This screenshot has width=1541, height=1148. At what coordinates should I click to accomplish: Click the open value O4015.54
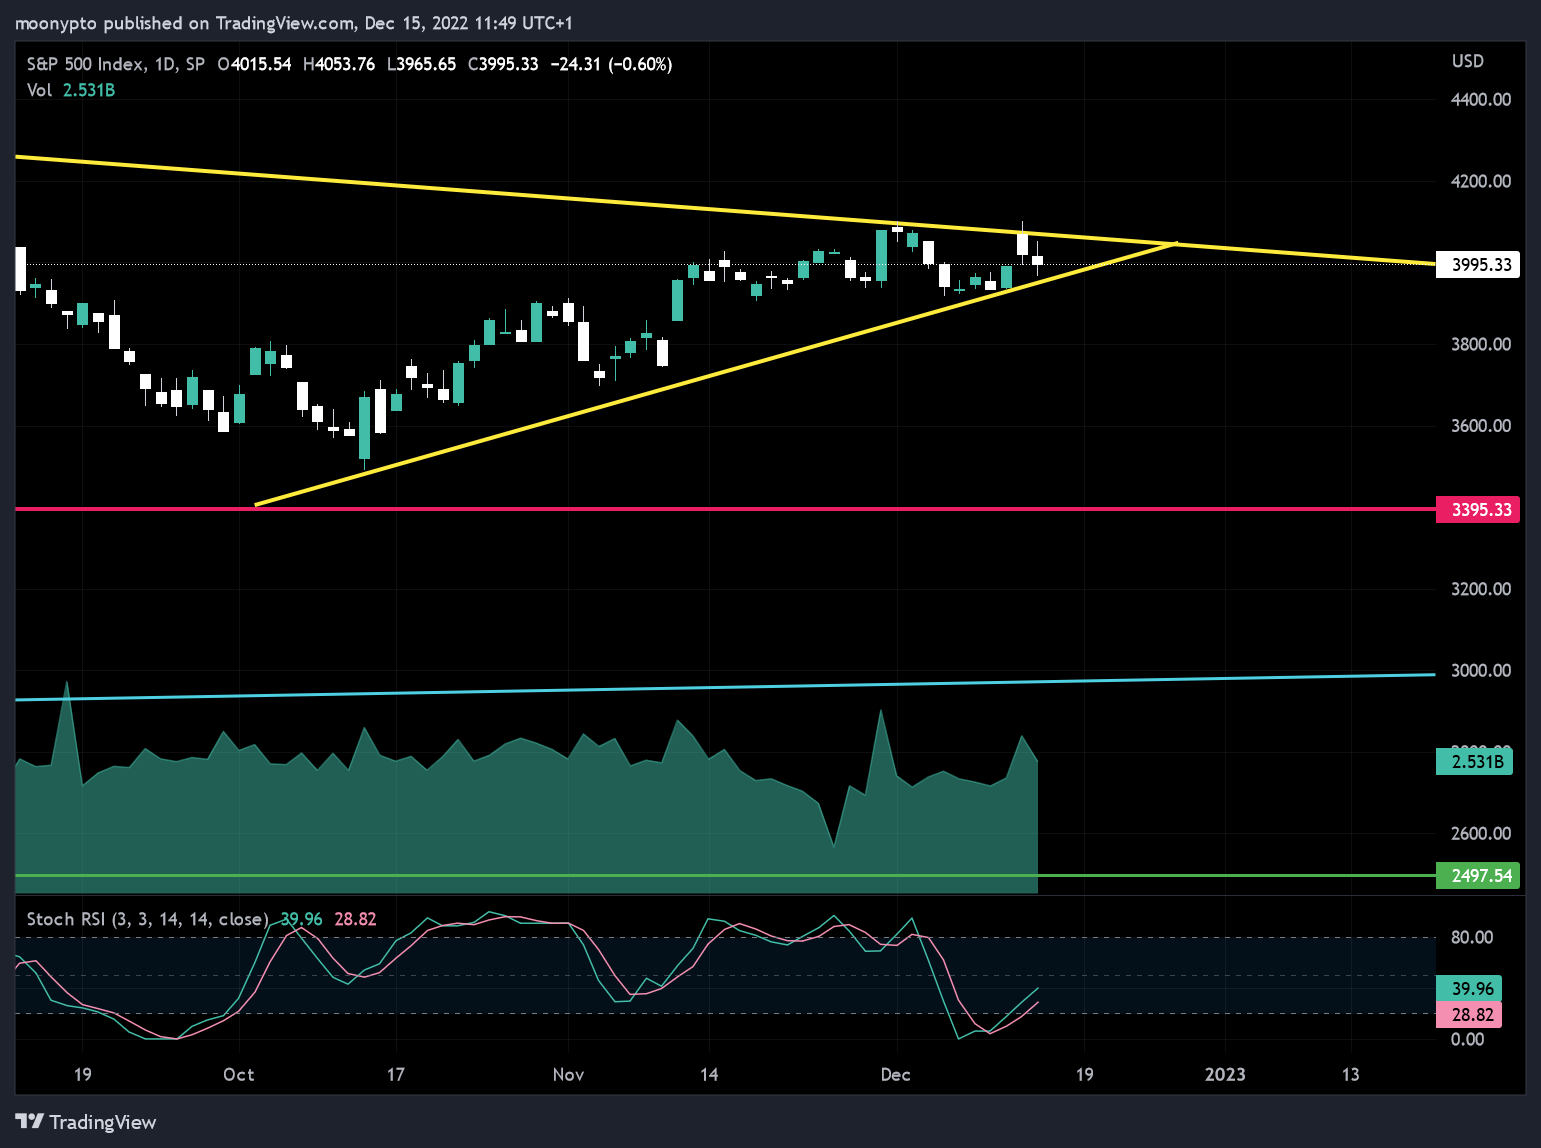coord(254,64)
